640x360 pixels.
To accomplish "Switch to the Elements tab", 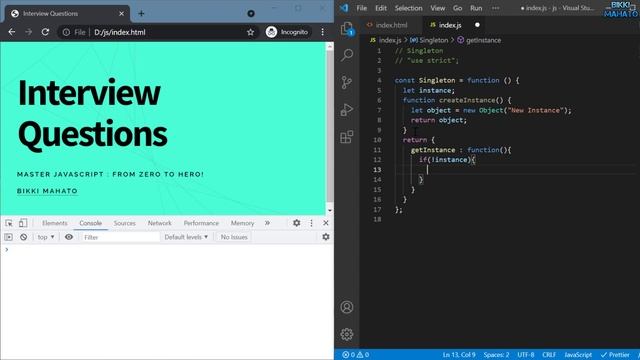I will coord(55,223).
